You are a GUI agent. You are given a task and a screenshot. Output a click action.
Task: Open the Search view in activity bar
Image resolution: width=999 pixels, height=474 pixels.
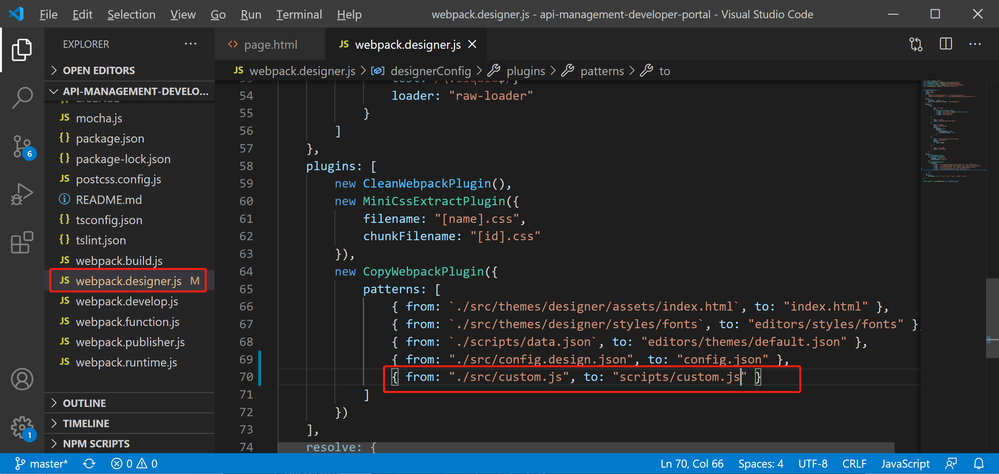pyautogui.click(x=22, y=97)
